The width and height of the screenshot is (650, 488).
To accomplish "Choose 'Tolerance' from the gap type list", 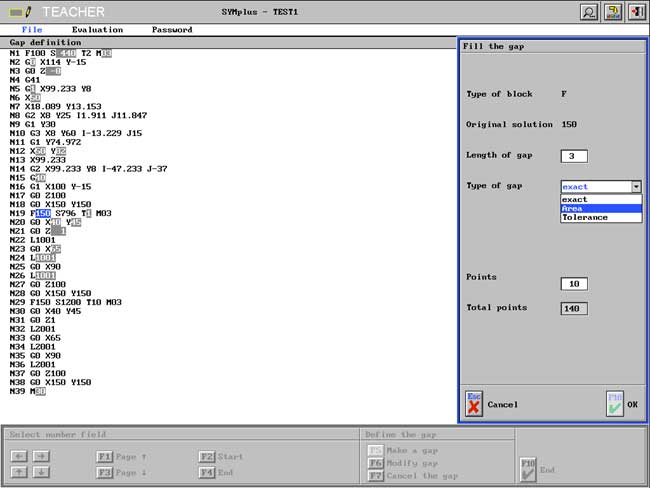I will pos(600,217).
